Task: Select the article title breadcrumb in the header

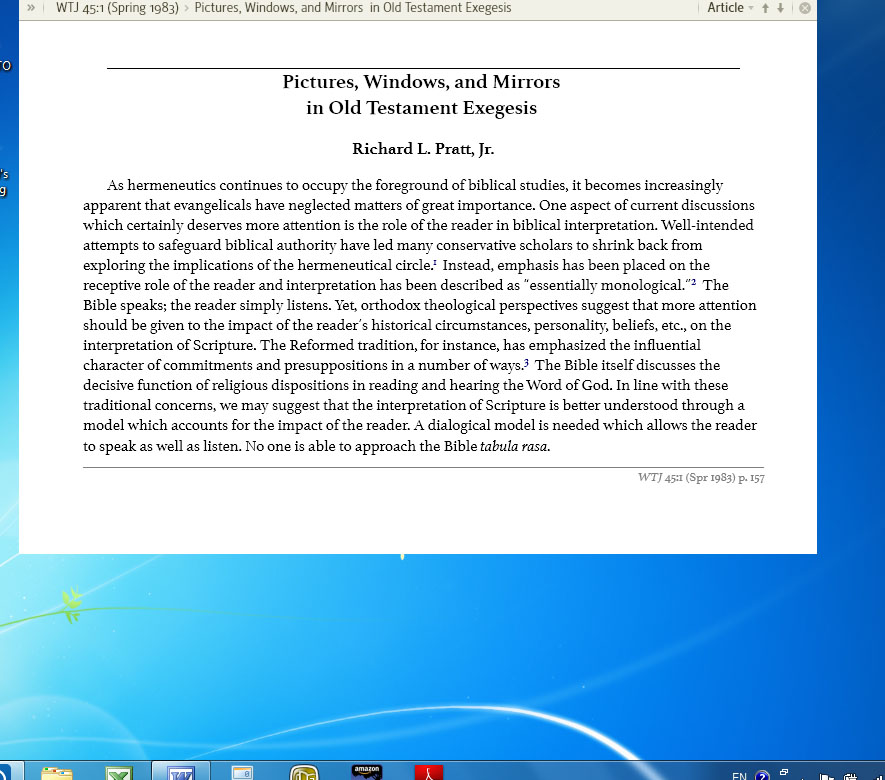Action: pyautogui.click(x=353, y=8)
